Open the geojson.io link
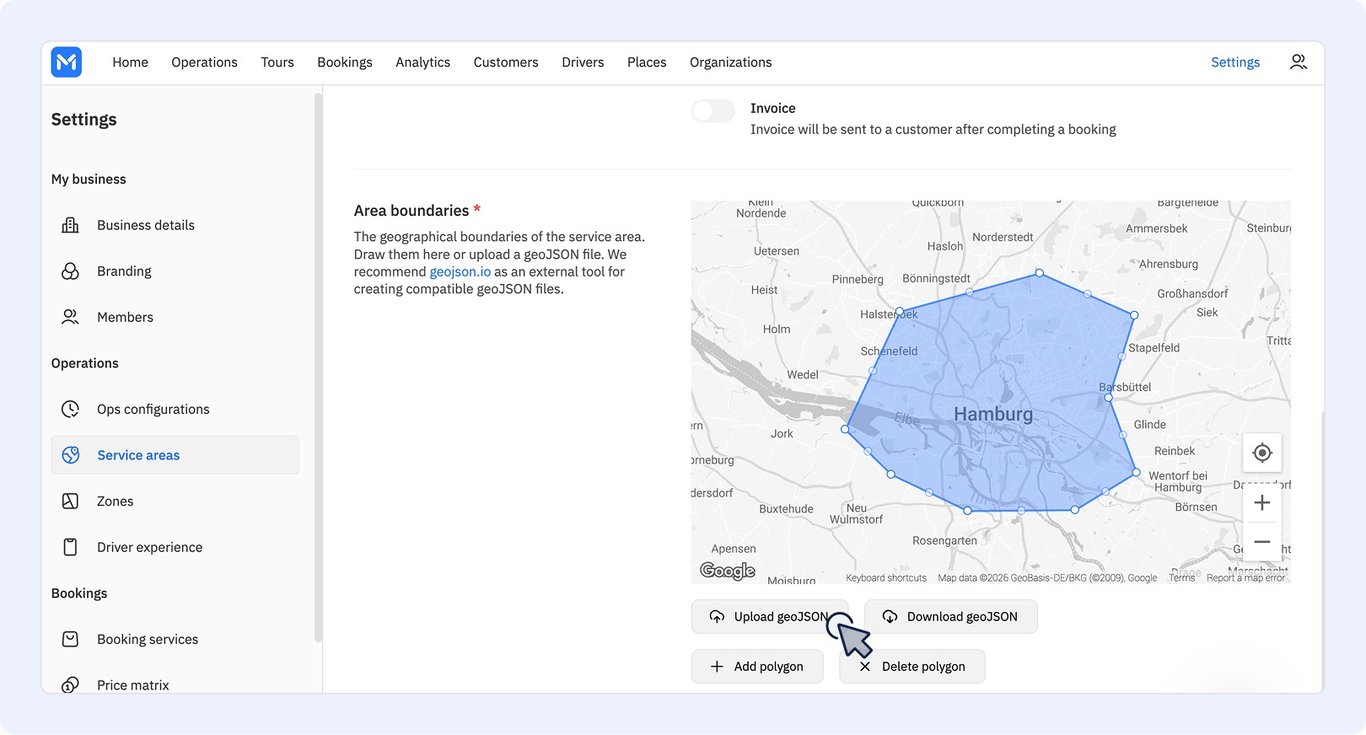Screen dimensions: 1366x735 tap(460, 271)
